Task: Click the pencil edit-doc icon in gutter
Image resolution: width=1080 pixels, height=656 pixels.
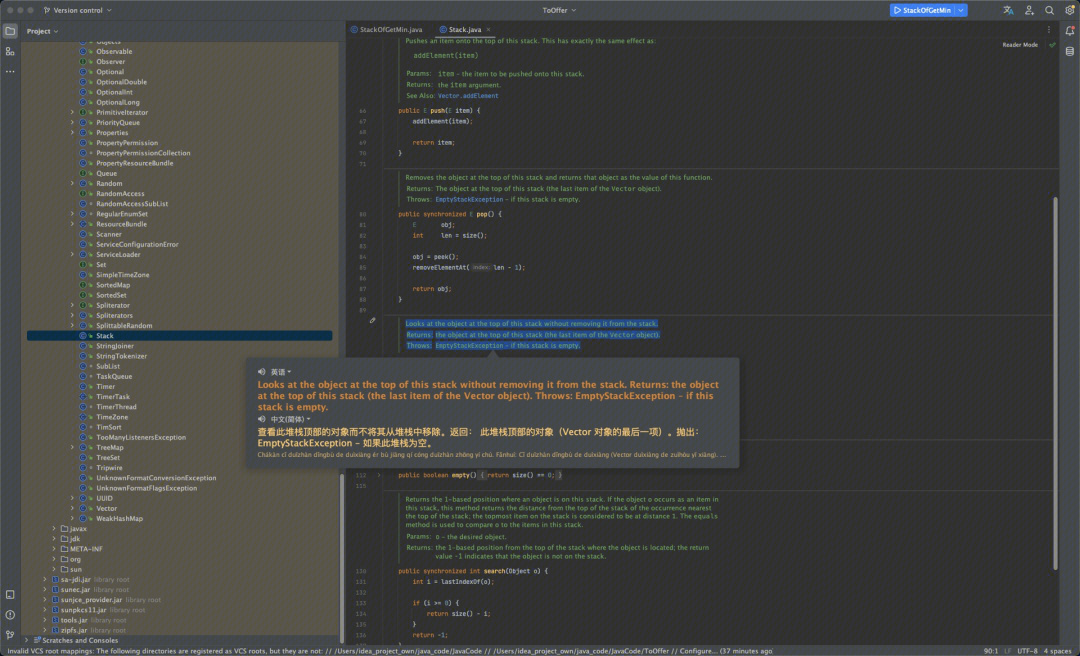Action: 373,320
